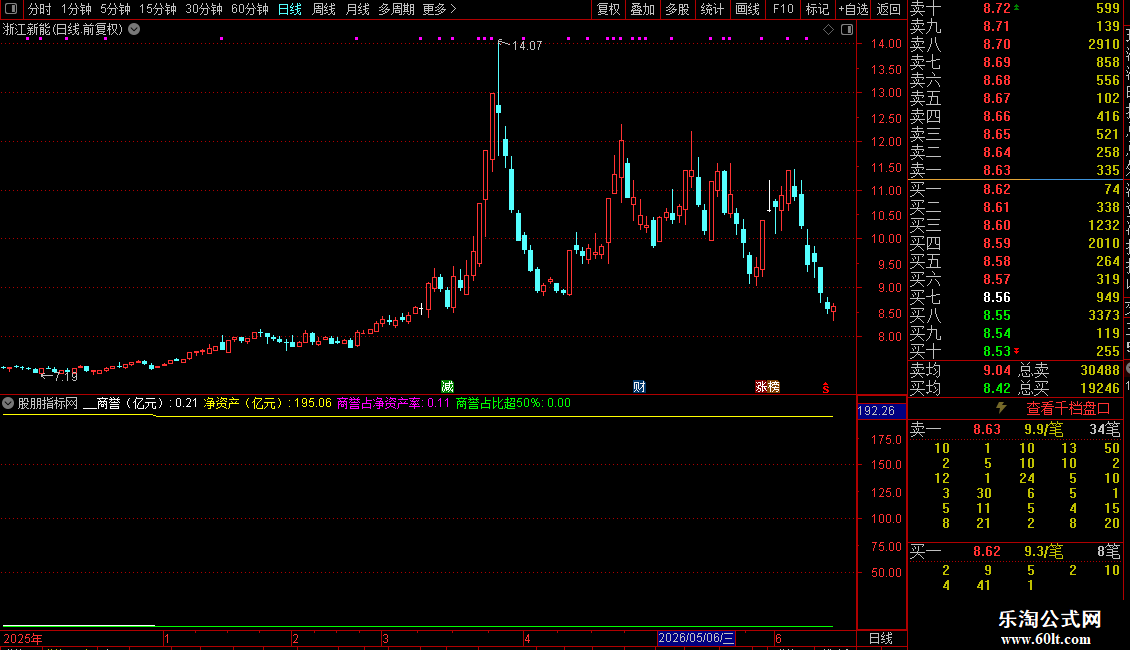The width and height of the screenshot is (1130, 650).
Task: Select the 卖一 8.63 ask row
Action: point(1015,170)
